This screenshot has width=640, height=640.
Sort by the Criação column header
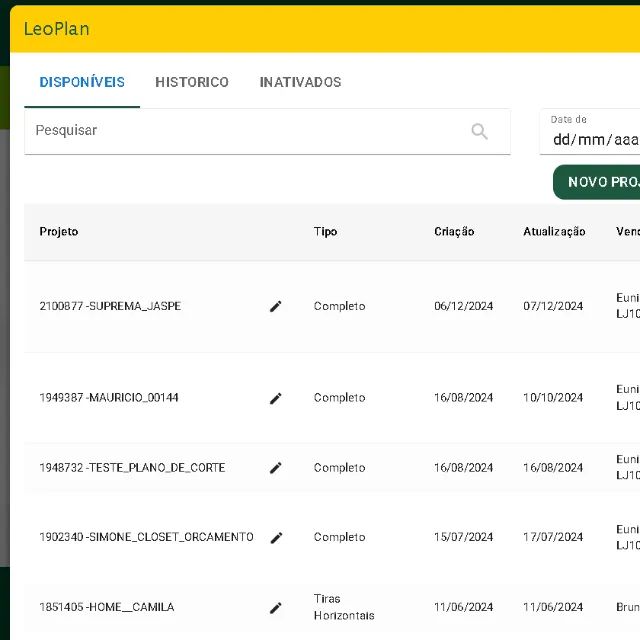454,232
